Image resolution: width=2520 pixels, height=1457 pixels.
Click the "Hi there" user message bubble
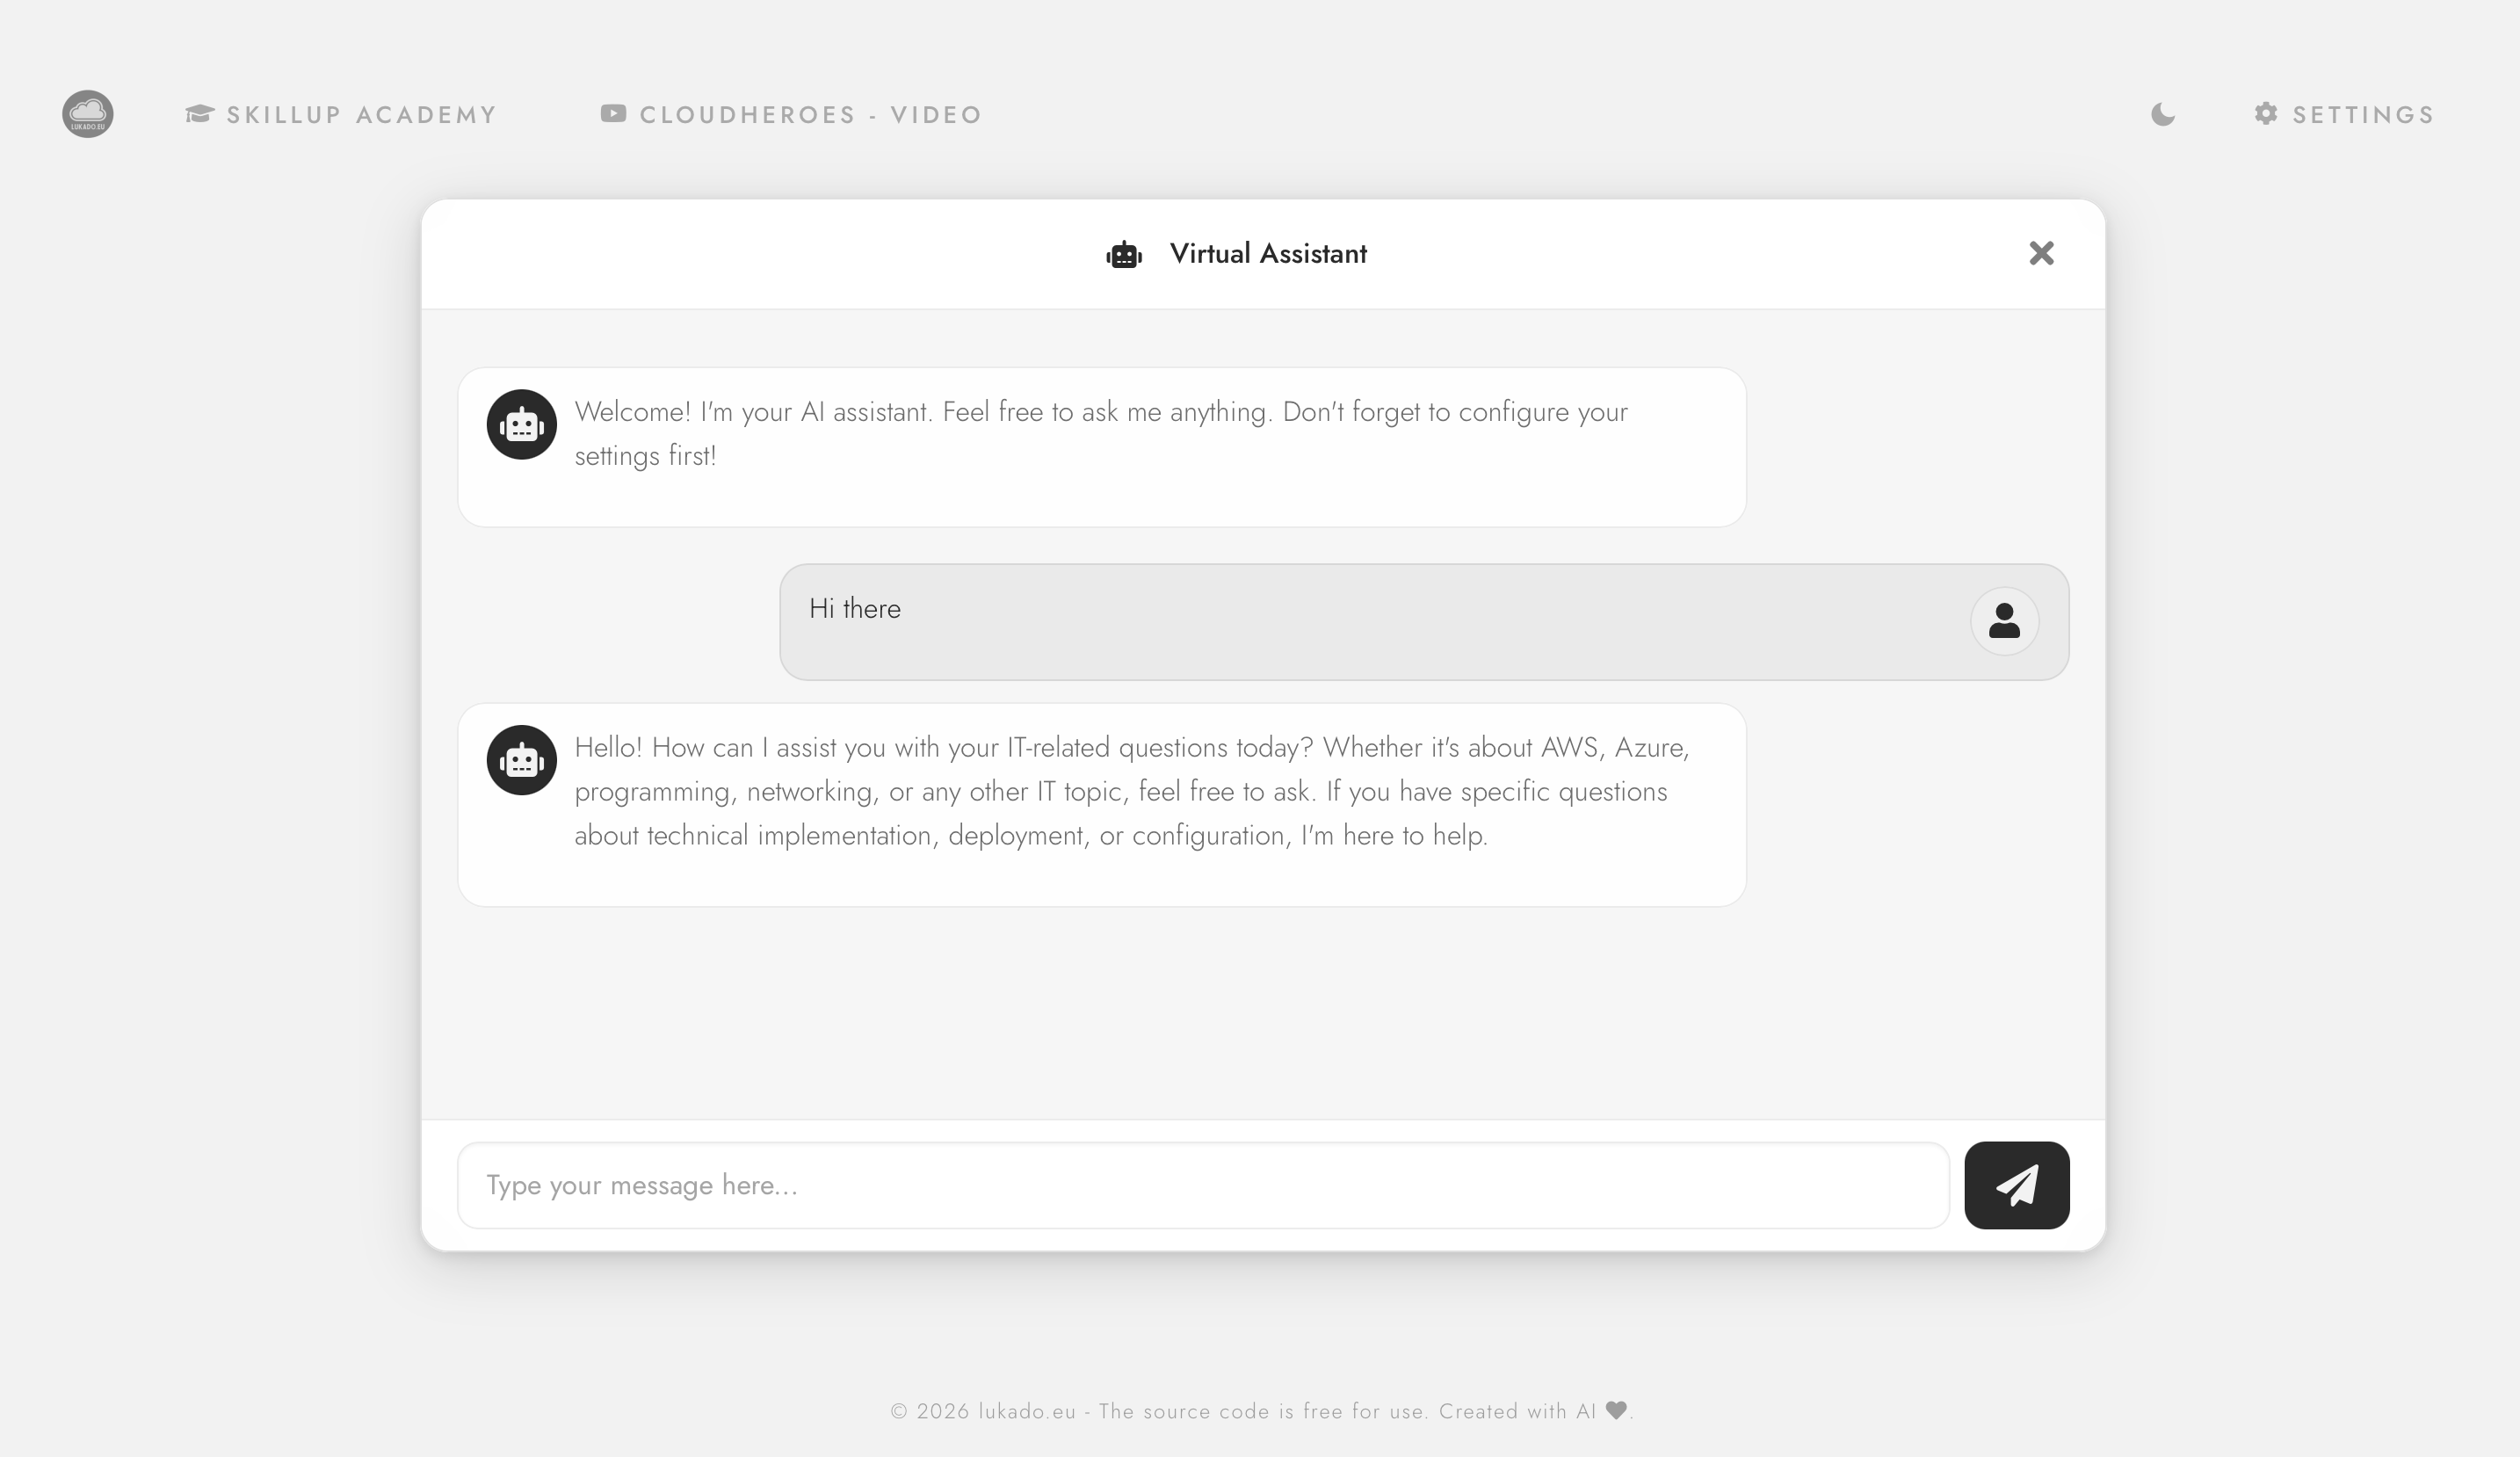pyautogui.click(x=1380, y=621)
